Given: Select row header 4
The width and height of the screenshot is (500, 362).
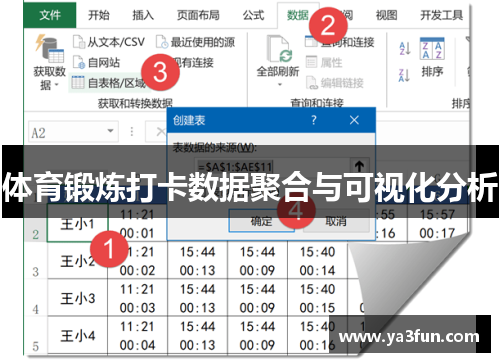Looking at the screenshot, I should point(36,298).
